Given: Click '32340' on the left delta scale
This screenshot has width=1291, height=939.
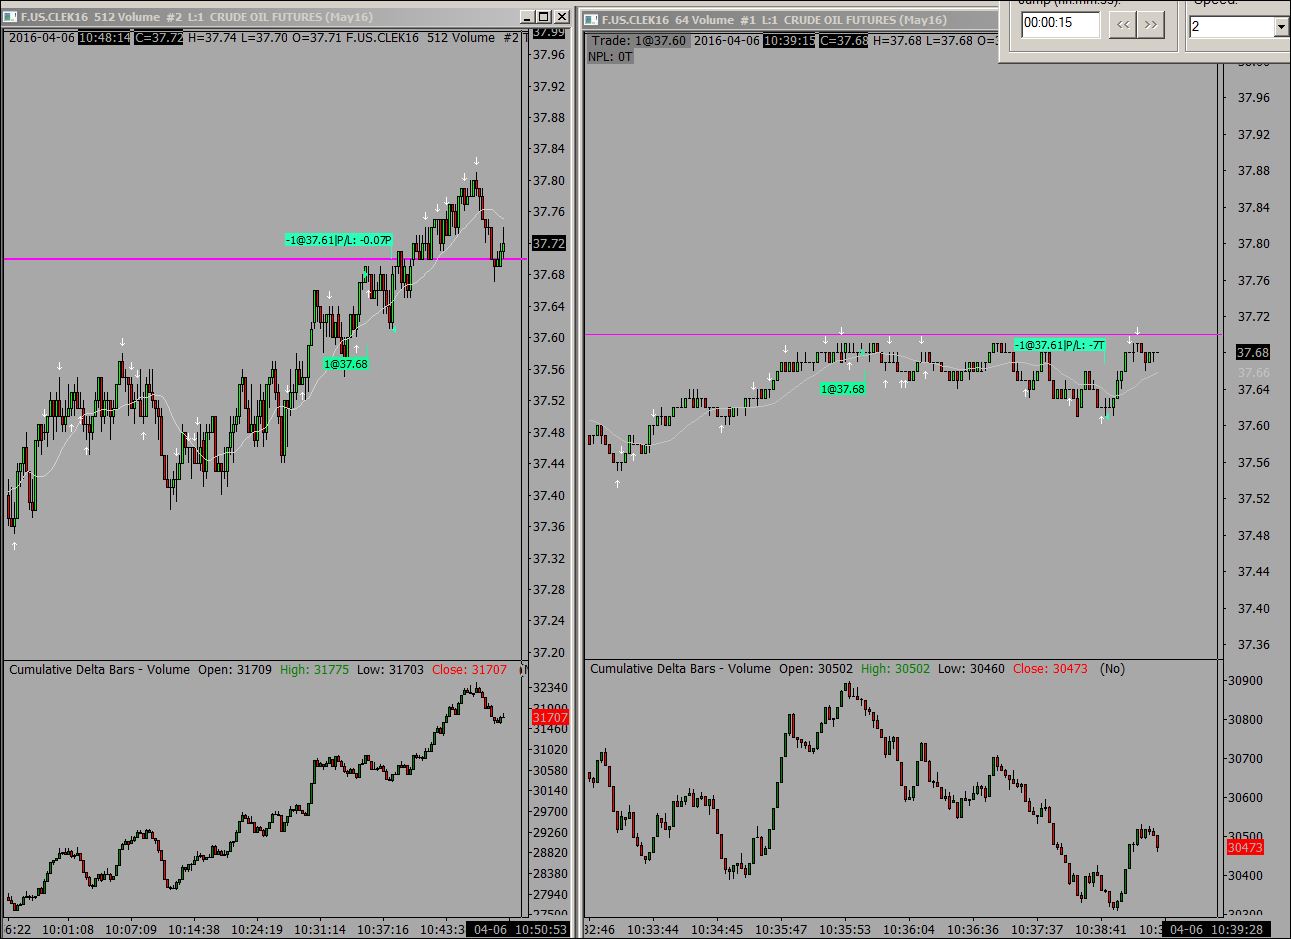Looking at the screenshot, I should coord(550,688).
